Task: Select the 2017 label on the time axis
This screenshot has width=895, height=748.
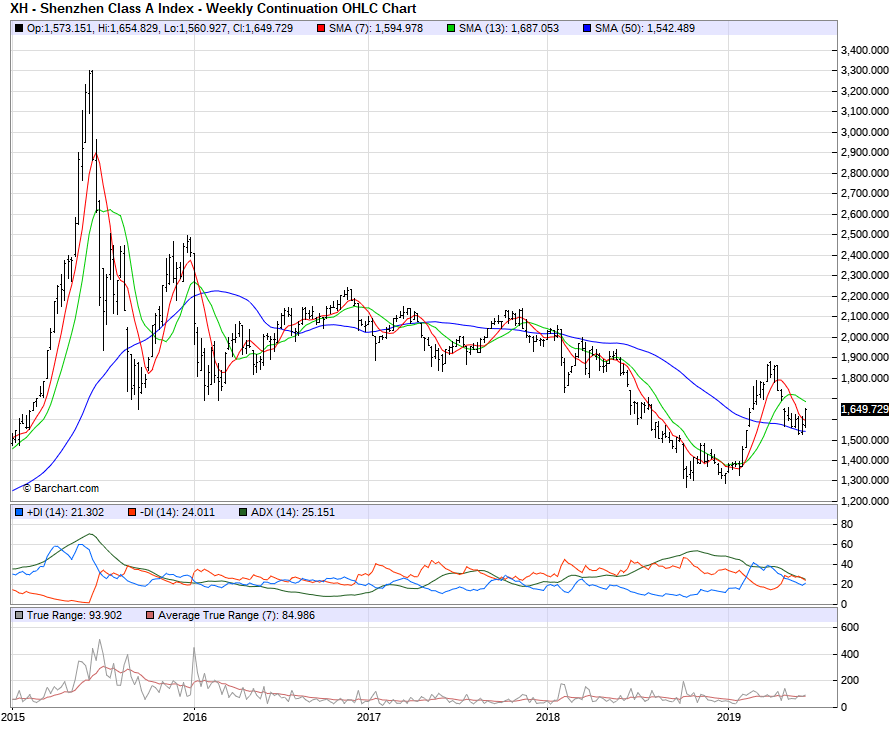Action: pyautogui.click(x=369, y=717)
